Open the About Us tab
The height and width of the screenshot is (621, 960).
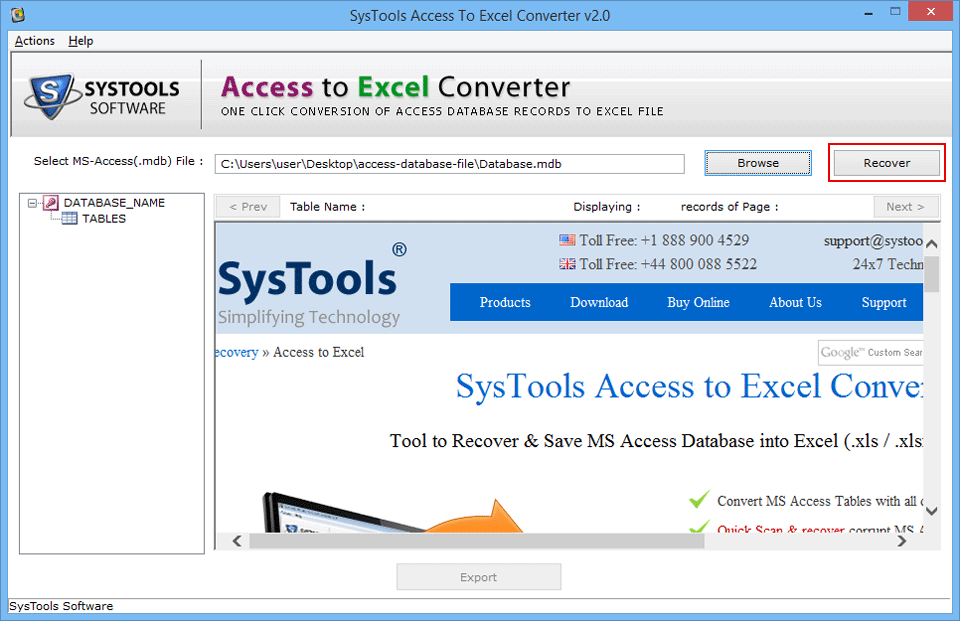pyautogui.click(x=795, y=303)
